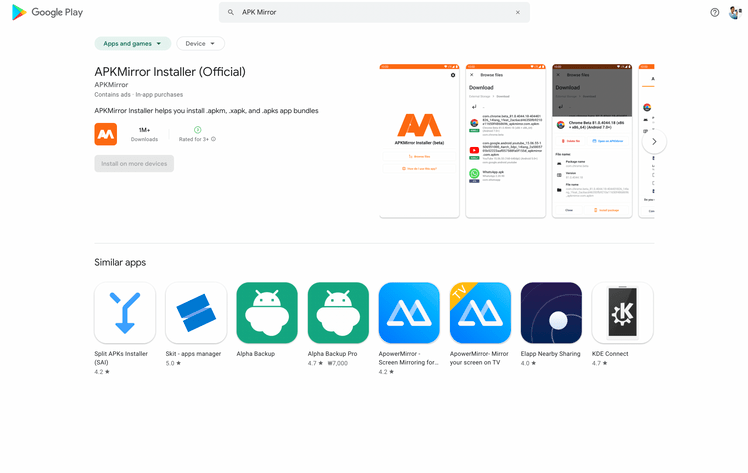Open the APKMirror developer link
Image resolution: width=748 pixels, height=473 pixels.
pos(111,85)
